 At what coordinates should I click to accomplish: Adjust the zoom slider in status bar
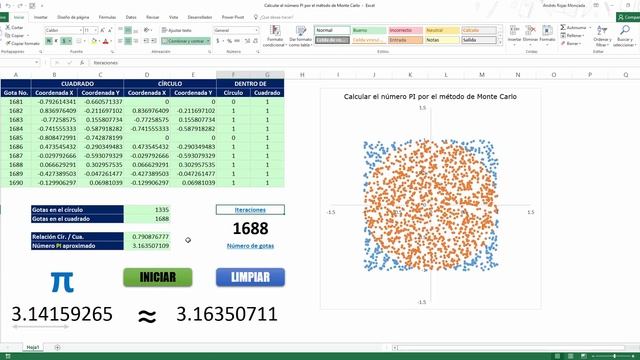614,356
